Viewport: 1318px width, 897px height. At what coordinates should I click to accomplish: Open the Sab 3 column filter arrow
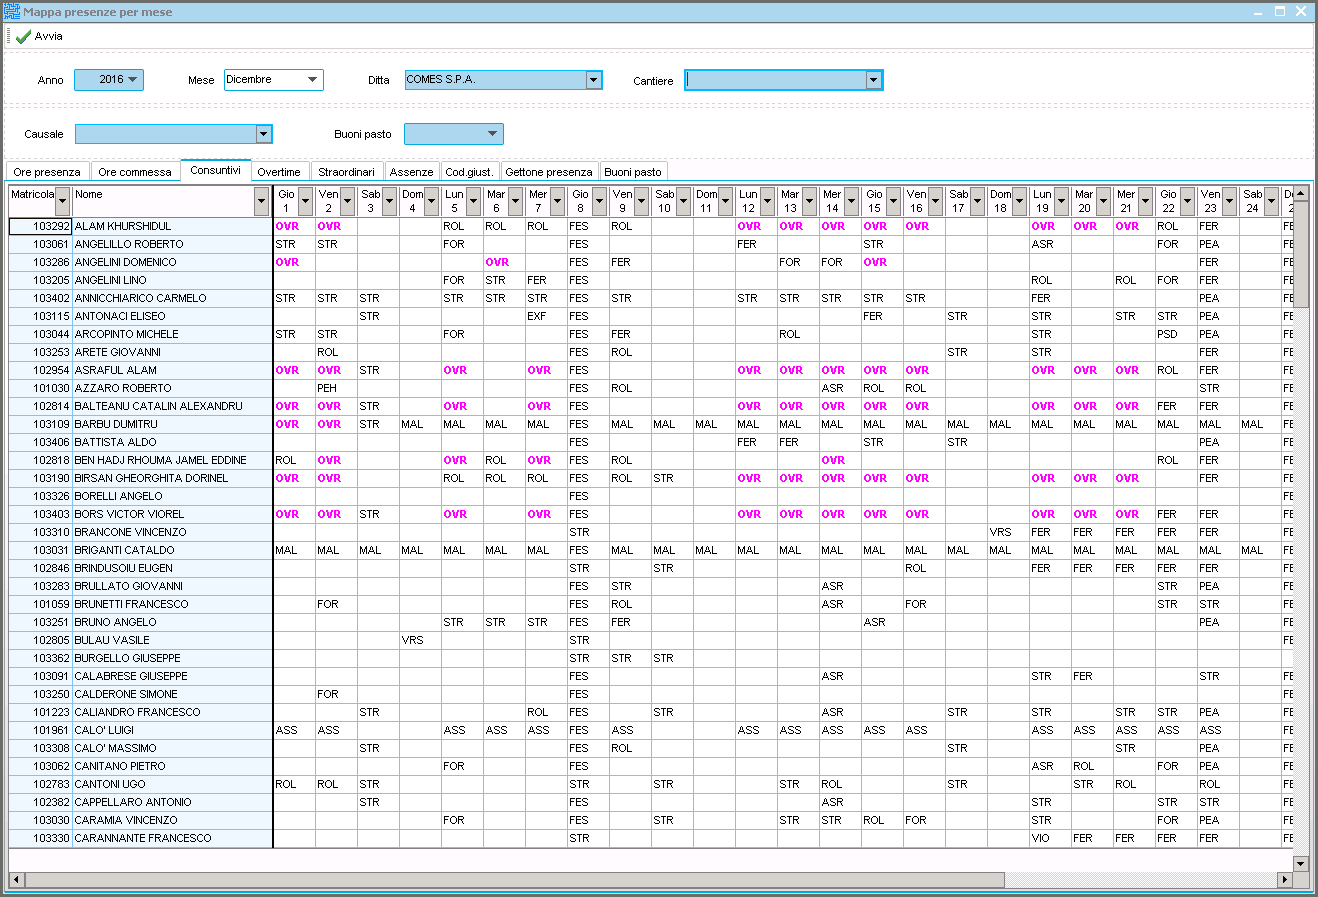pos(390,201)
